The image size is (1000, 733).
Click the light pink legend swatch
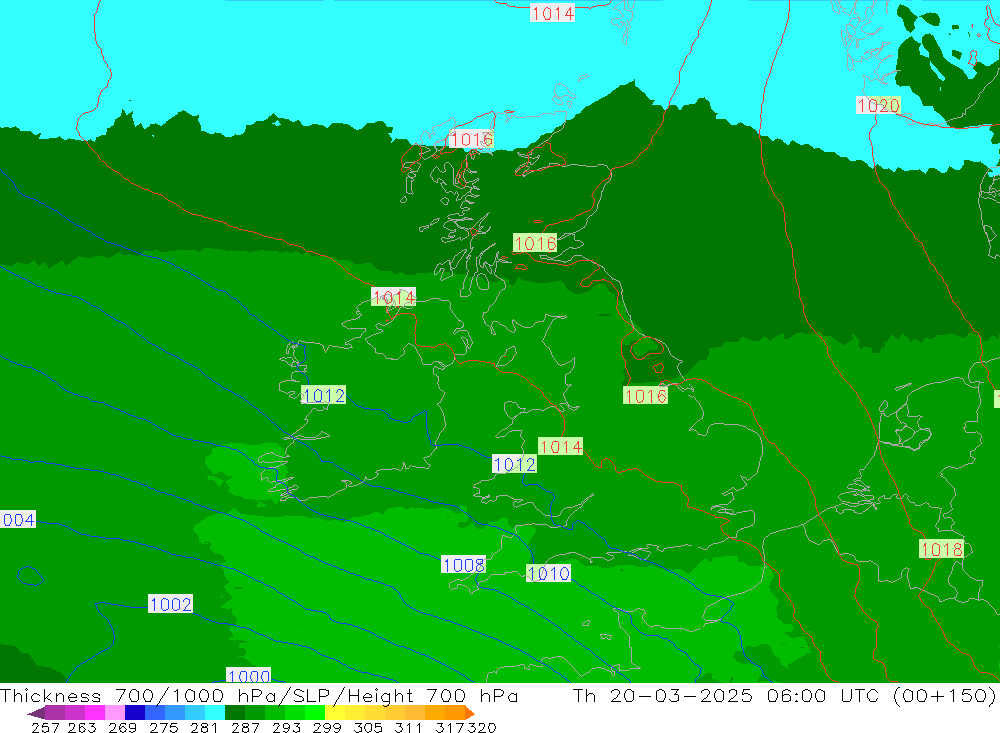(115, 713)
